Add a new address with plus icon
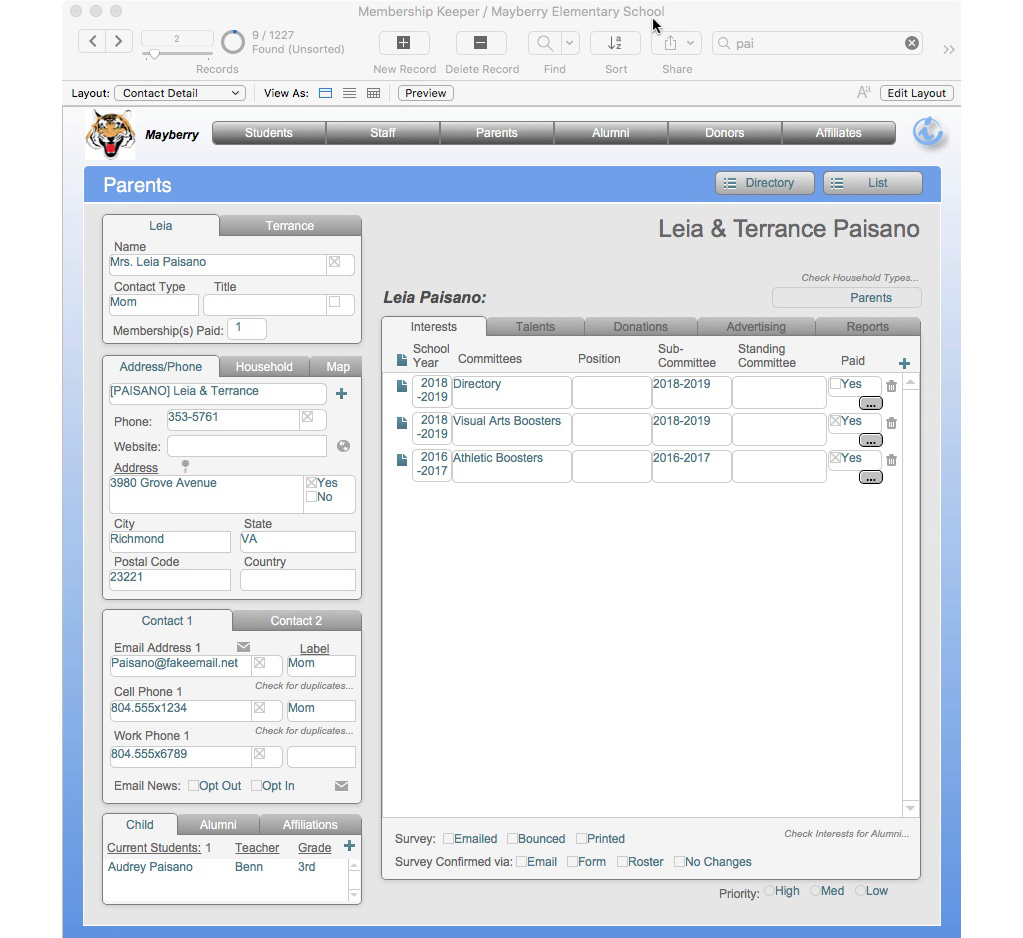 [341, 393]
